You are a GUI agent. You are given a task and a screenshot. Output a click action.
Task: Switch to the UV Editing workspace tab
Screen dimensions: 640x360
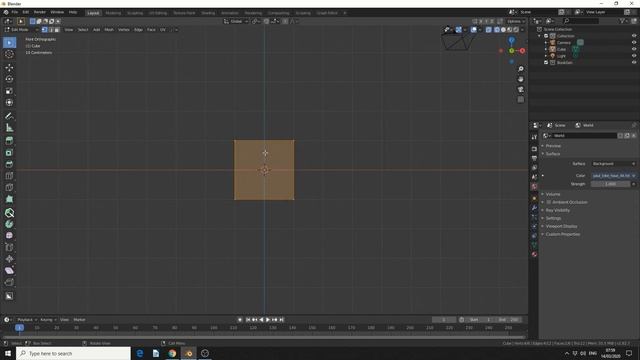click(x=158, y=13)
